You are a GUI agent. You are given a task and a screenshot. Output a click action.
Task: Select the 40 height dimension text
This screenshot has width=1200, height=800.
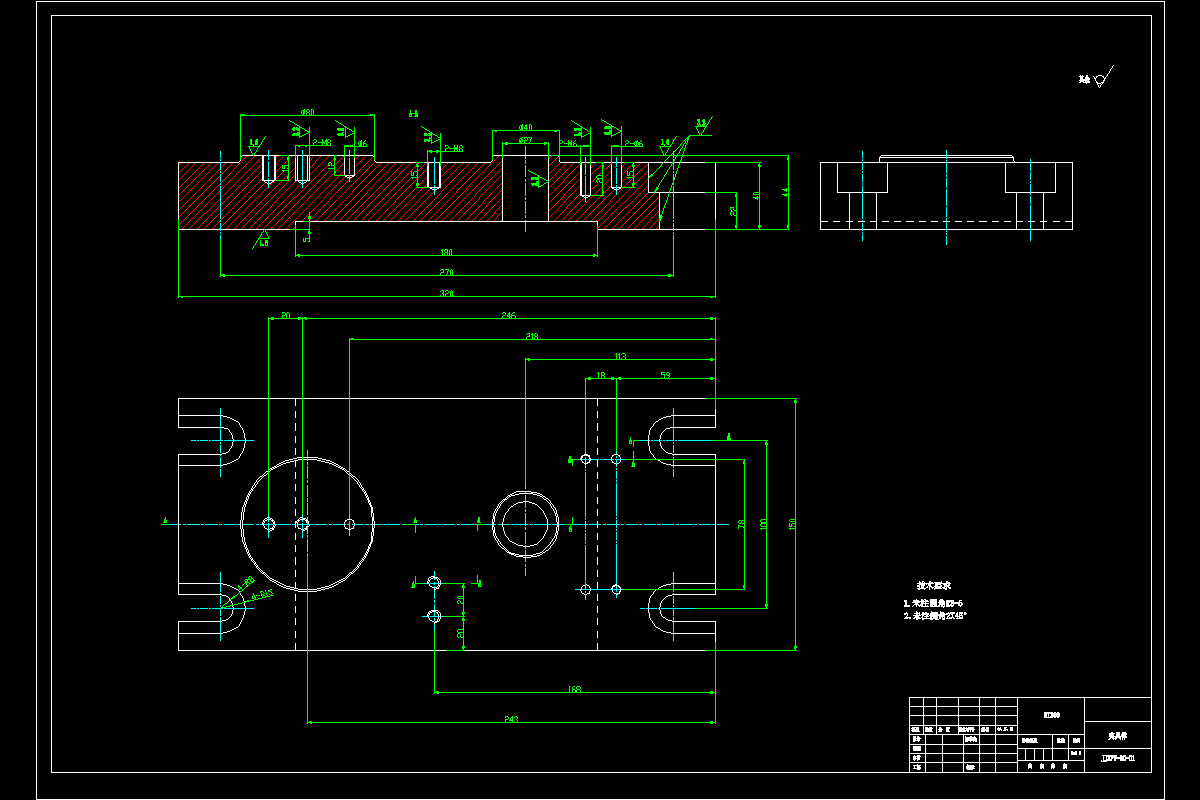(757, 195)
